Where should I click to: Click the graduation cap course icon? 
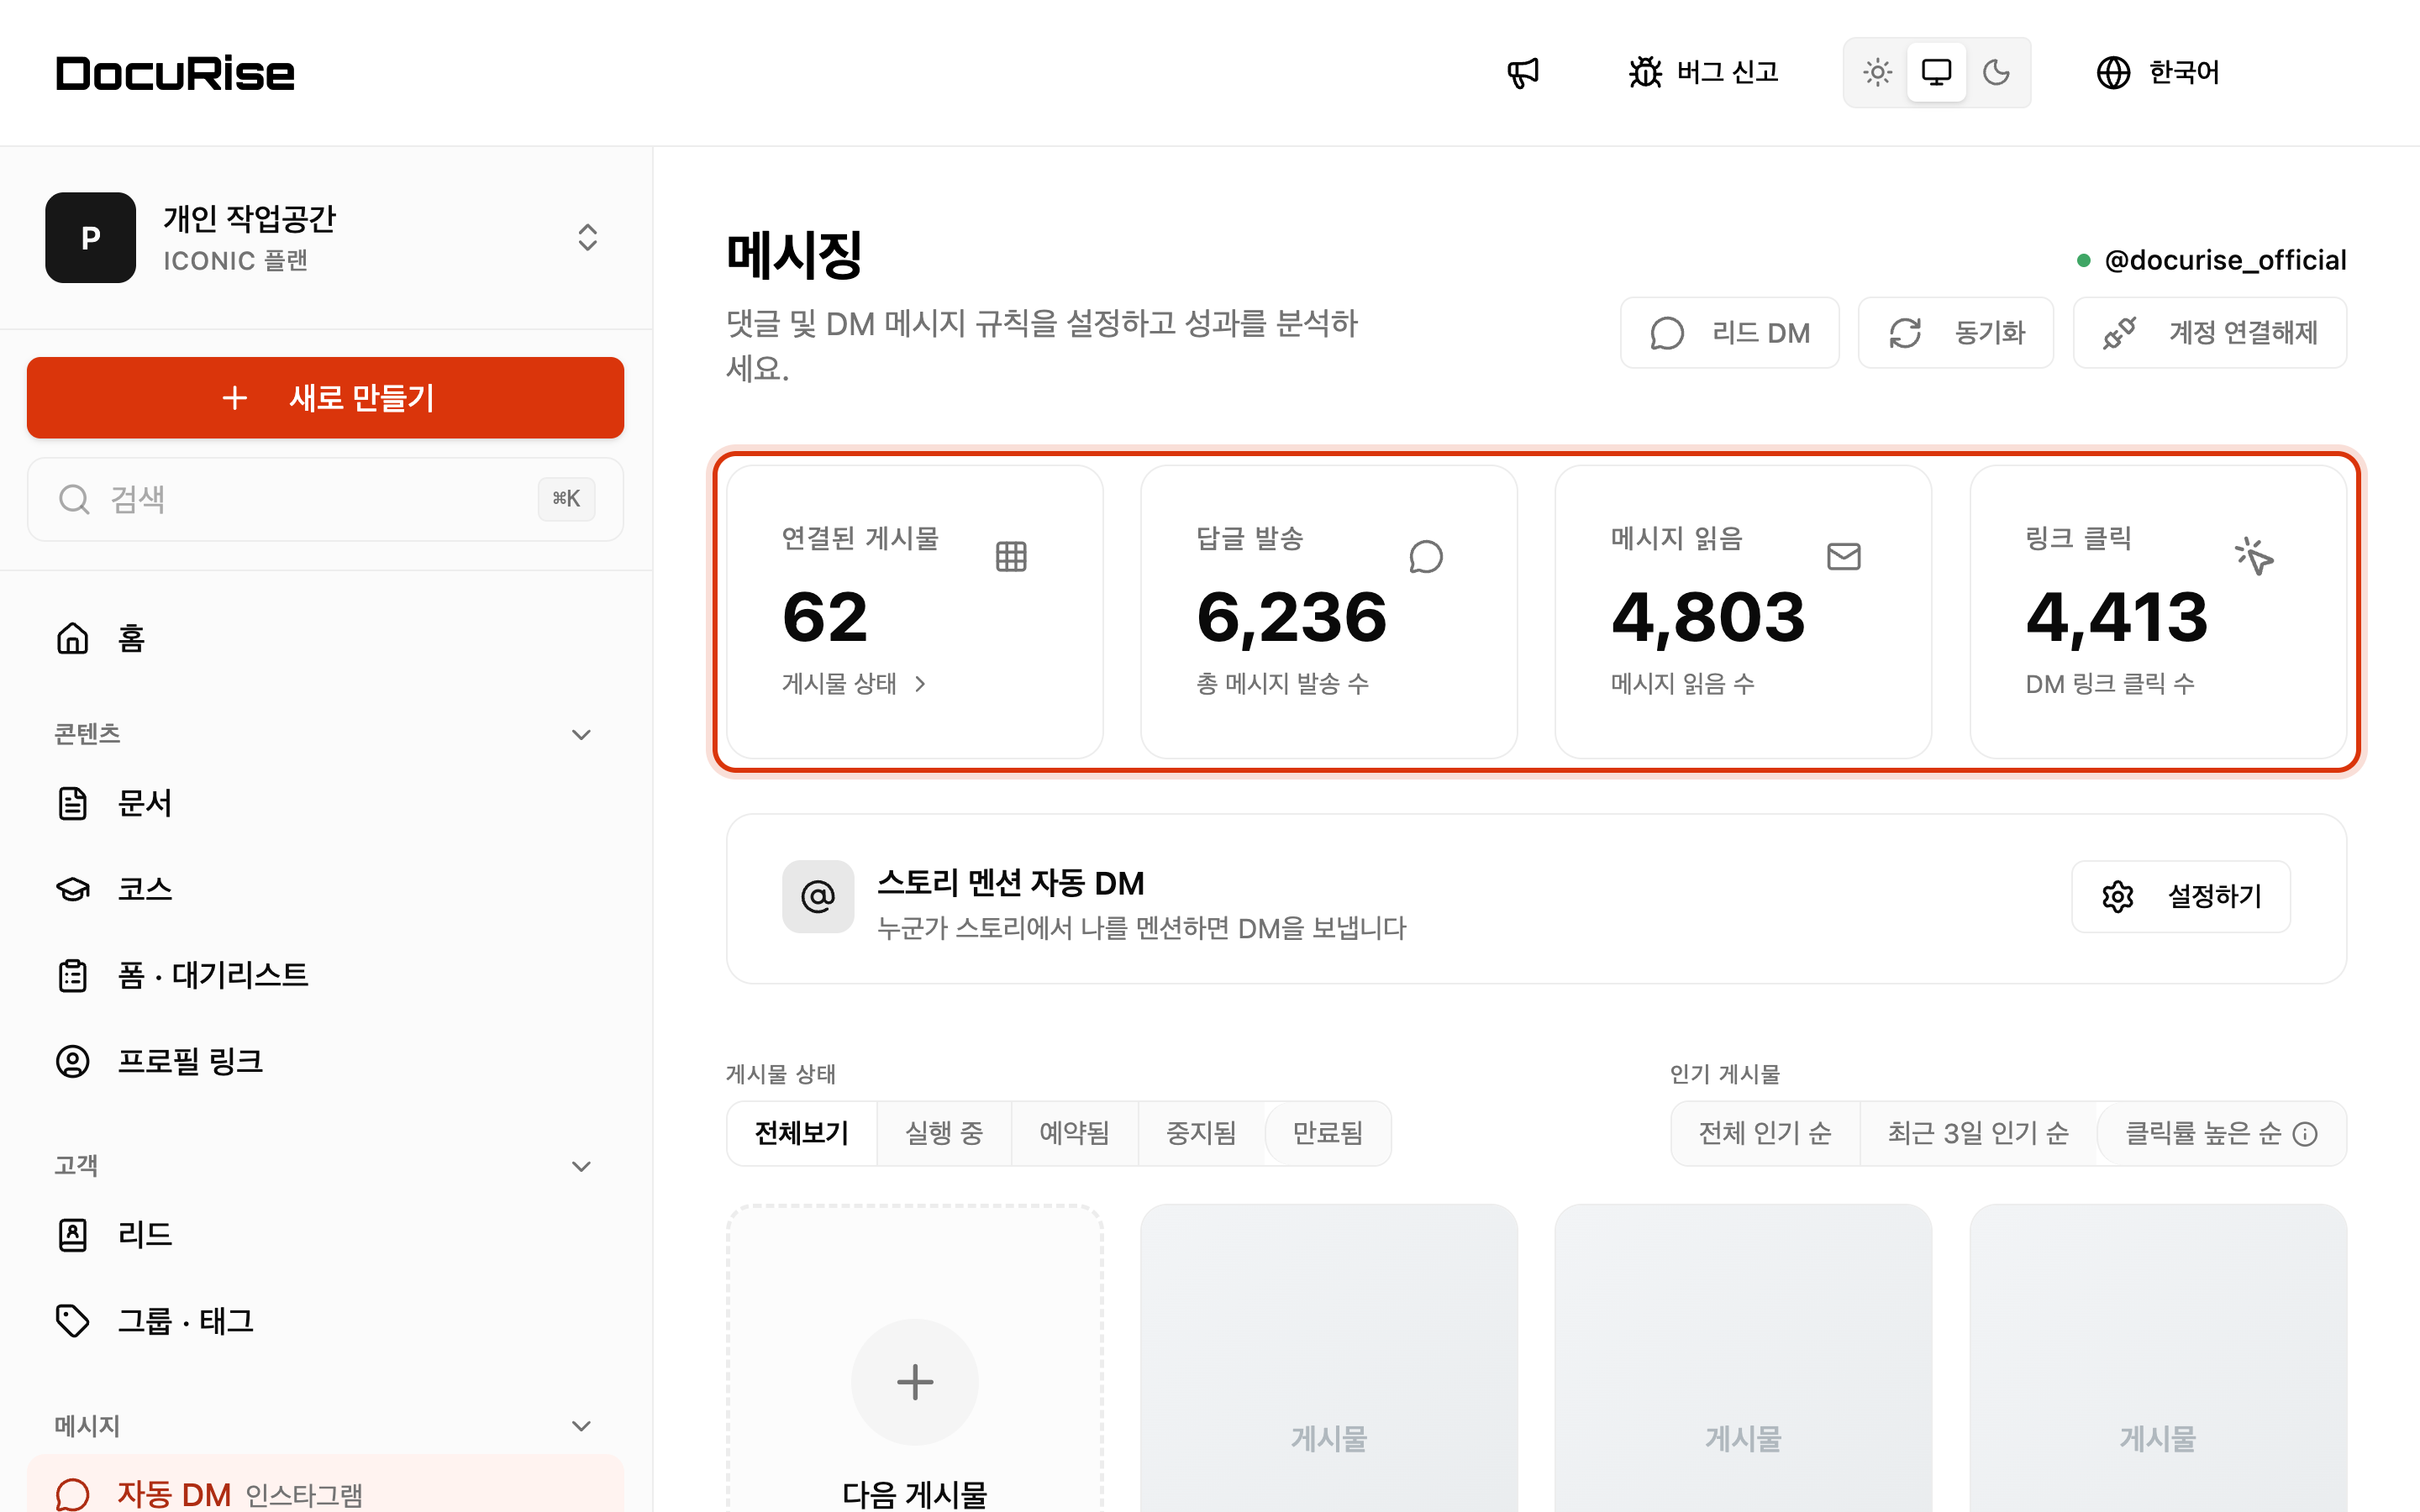(72, 889)
